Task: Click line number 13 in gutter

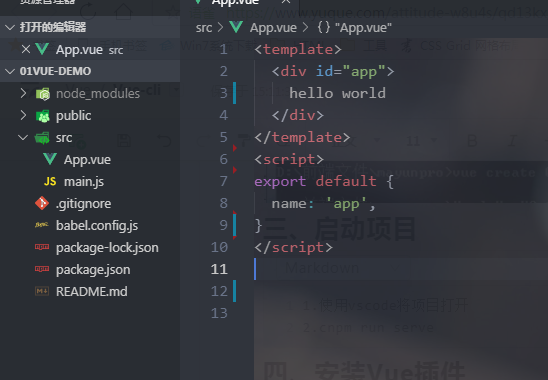Action: pyautogui.click(x=219, y=313)
